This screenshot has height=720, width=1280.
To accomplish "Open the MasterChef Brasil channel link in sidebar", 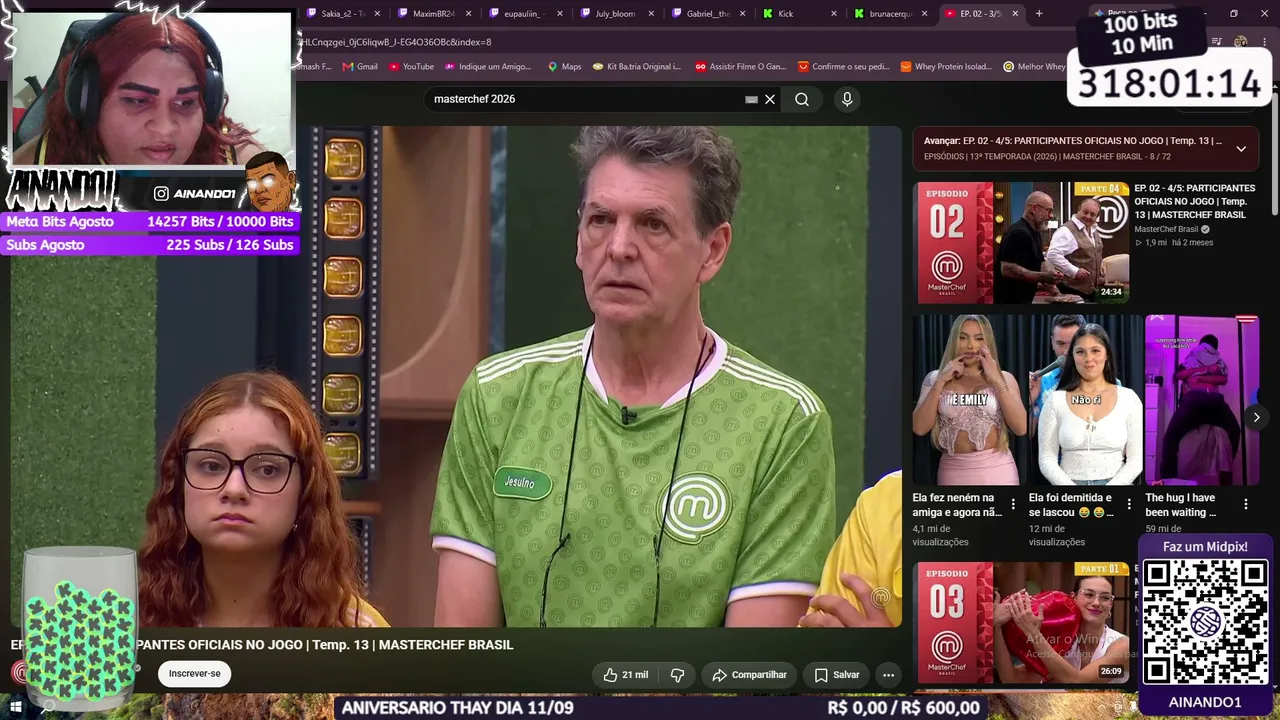I will [1166, 229].
